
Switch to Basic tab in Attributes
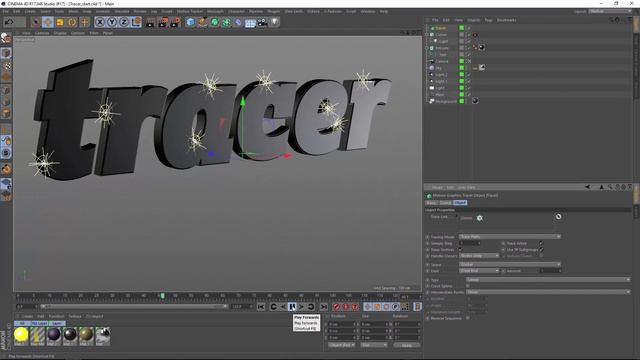(x=431, y=202)
